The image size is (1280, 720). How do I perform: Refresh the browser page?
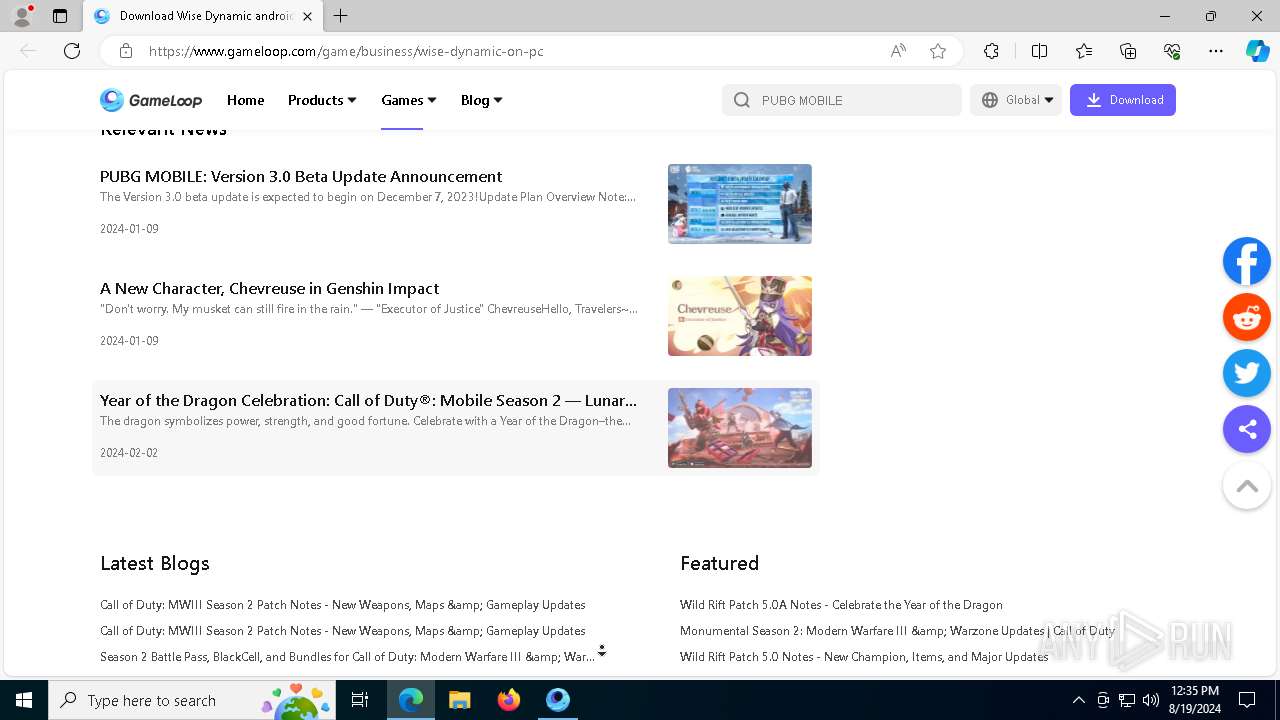(x=72, y=51)
